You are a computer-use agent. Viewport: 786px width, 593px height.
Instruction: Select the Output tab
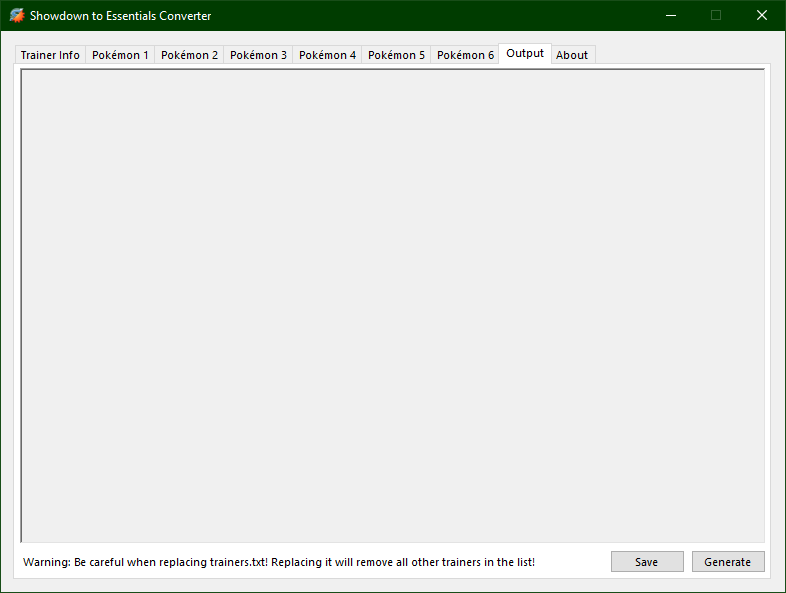point(525,53)
